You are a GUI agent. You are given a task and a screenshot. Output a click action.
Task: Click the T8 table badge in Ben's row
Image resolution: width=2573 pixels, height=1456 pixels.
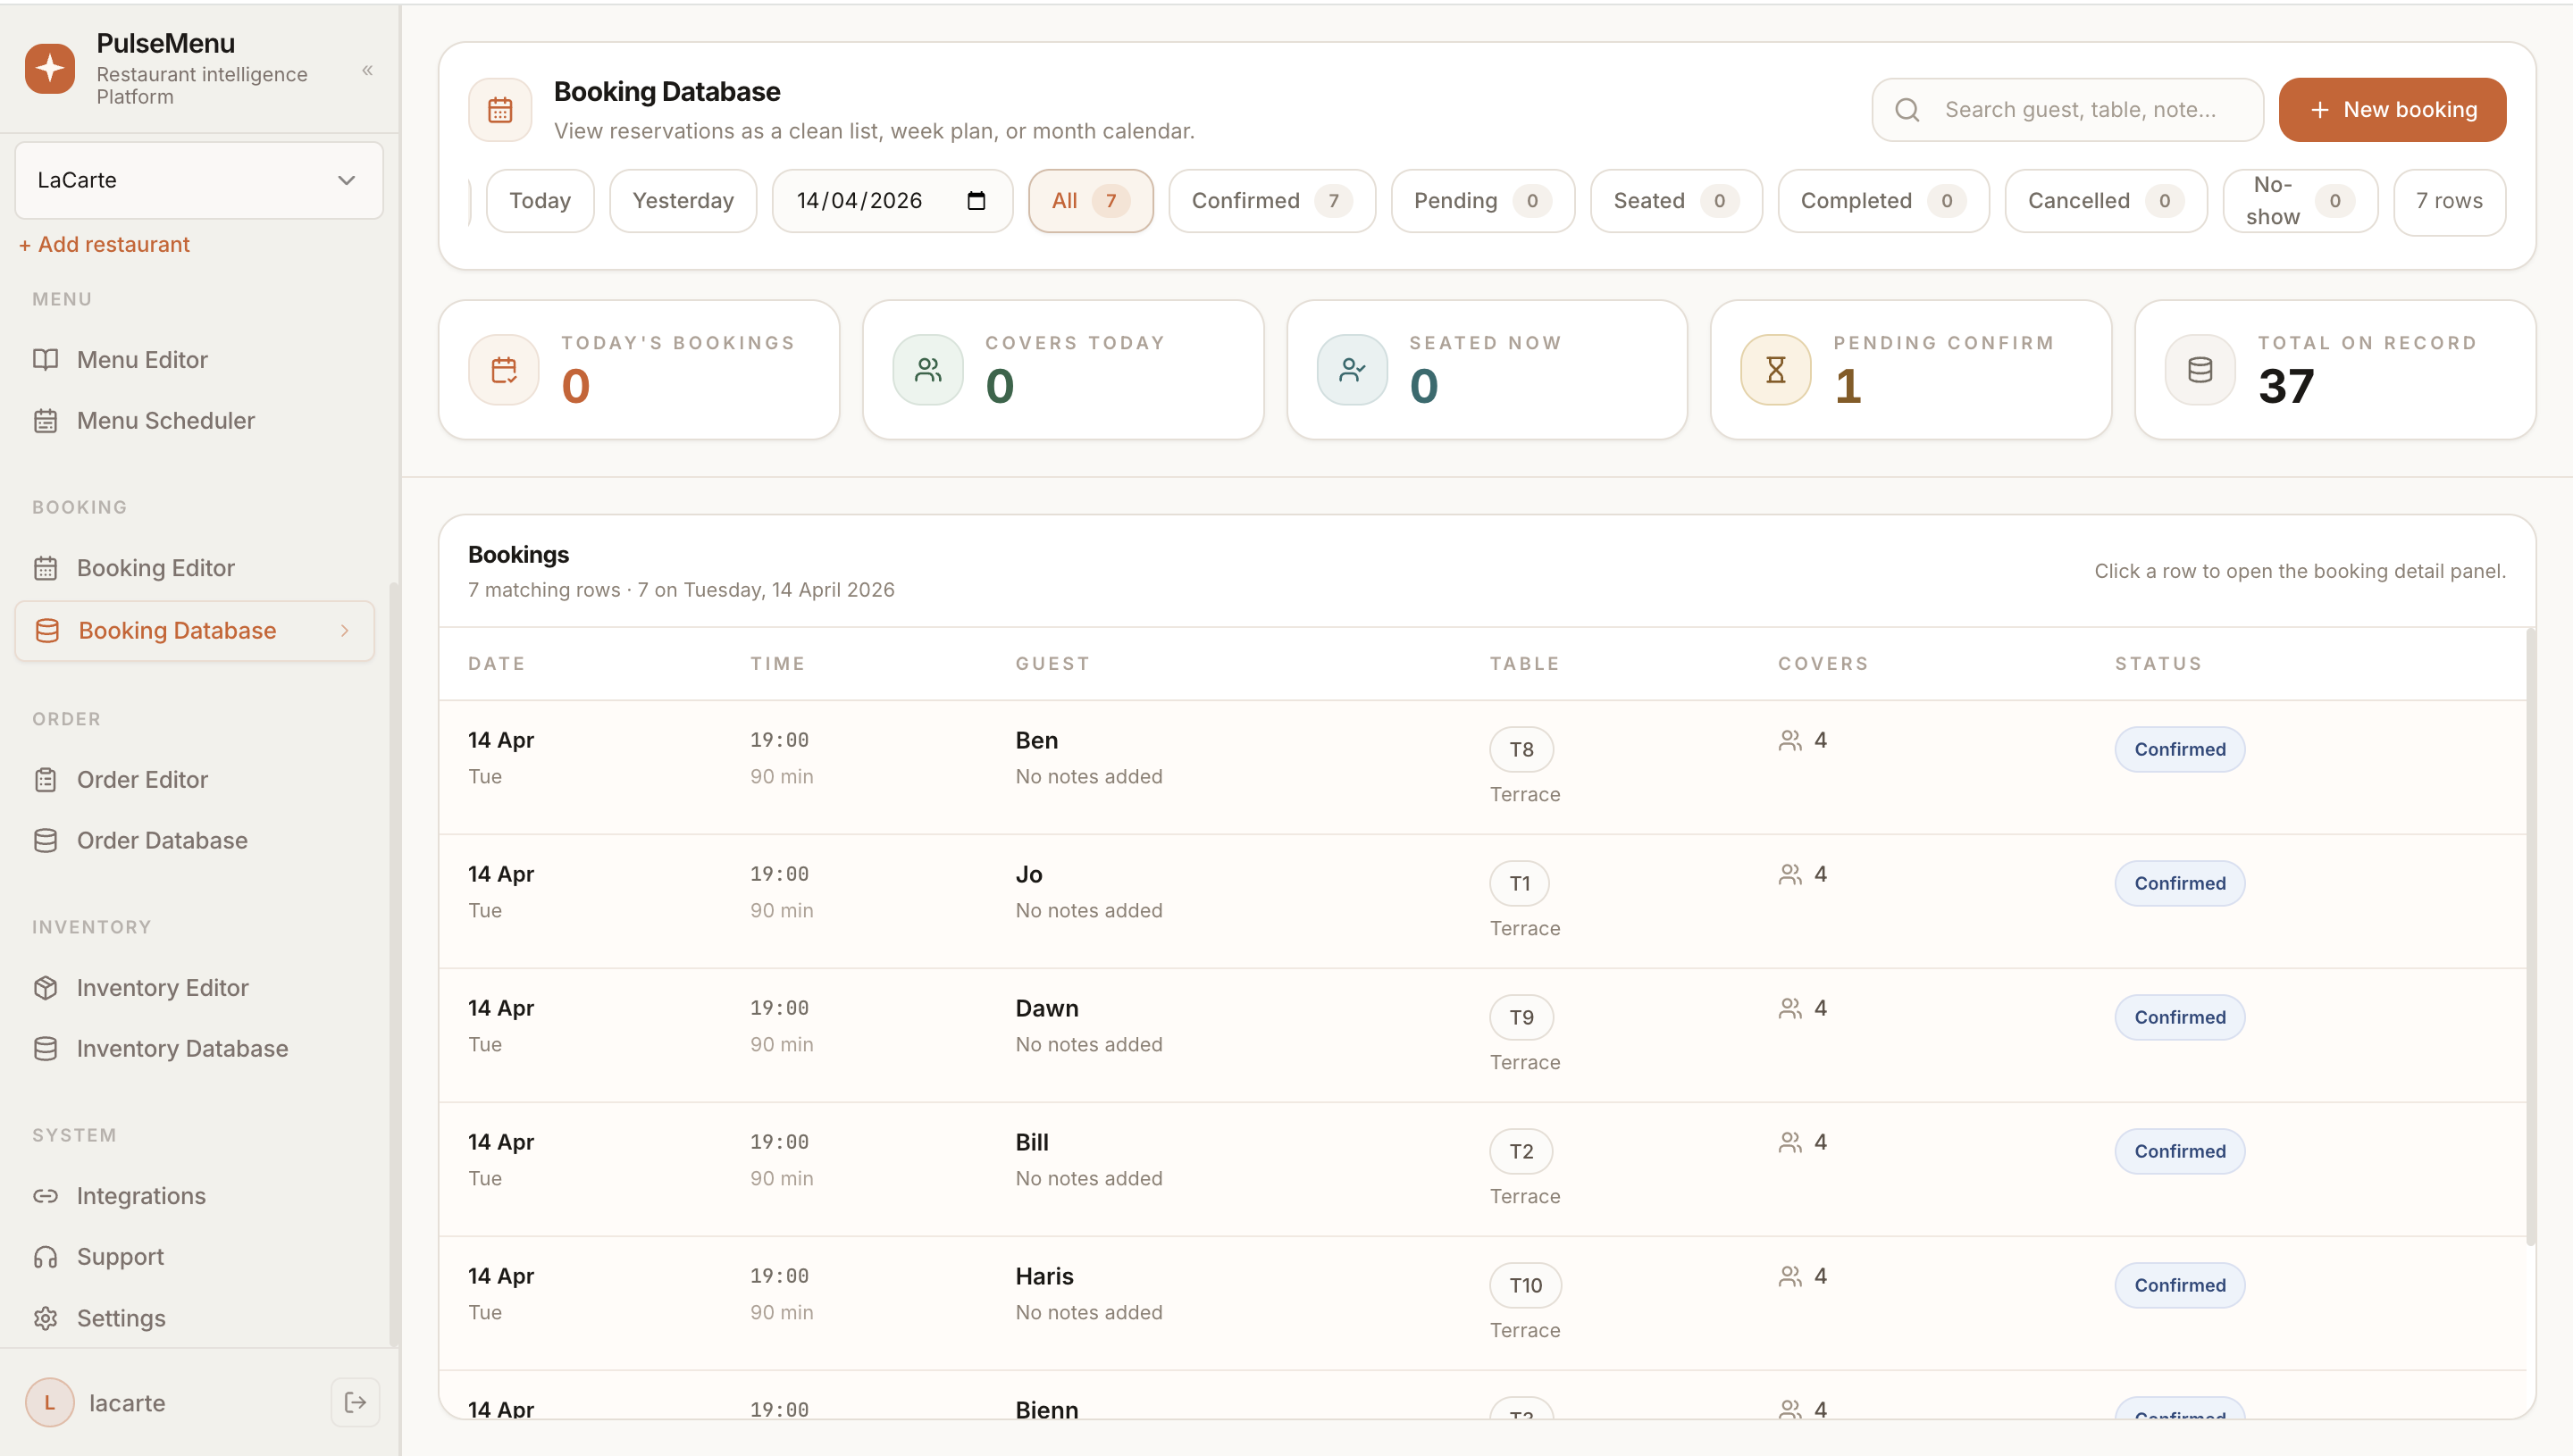(x=1521, y=749)
